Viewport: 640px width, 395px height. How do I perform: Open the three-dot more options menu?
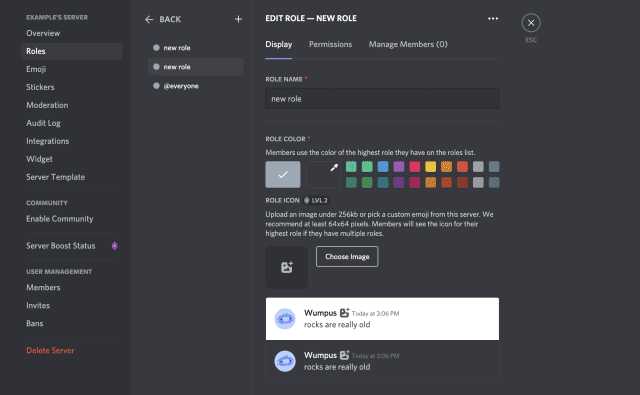tap(493, 18)
